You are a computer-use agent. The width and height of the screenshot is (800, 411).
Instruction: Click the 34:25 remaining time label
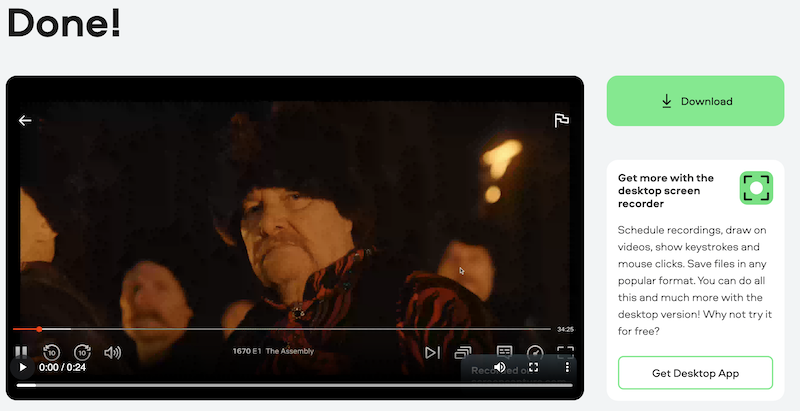[565, 329]
